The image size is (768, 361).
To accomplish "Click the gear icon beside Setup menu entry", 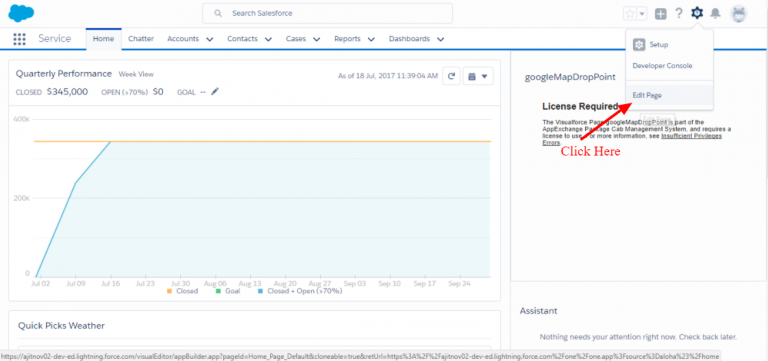I will 639,45.
